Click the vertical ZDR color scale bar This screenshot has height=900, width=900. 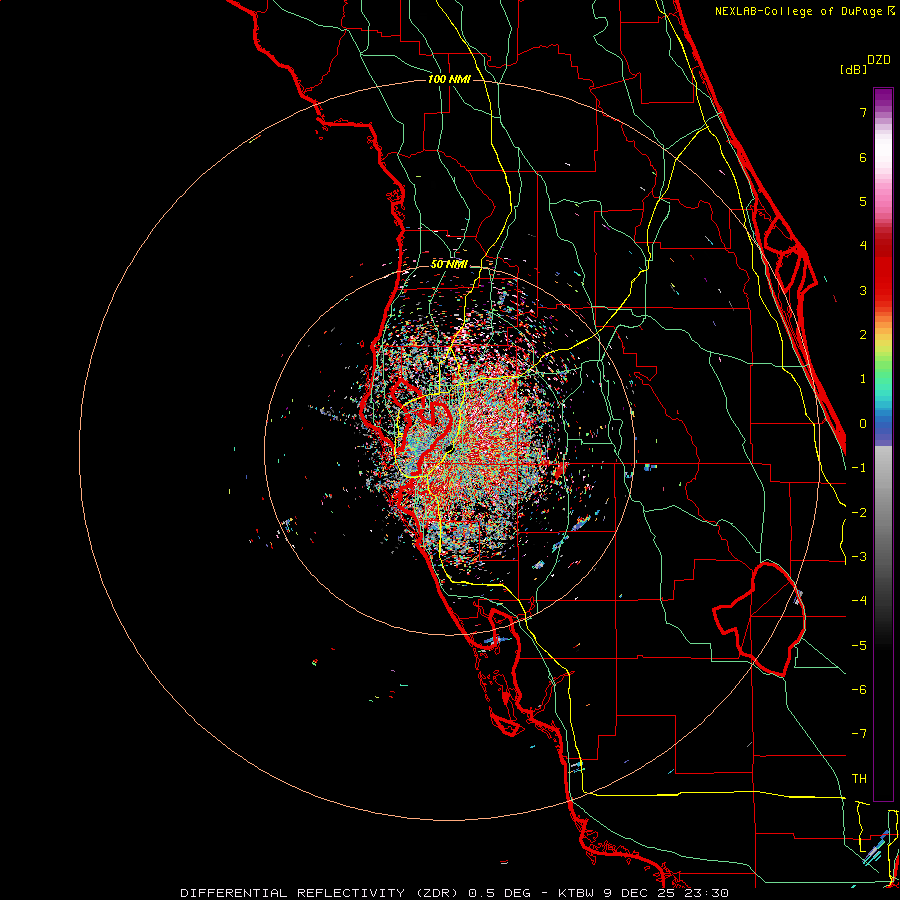[x=883, y=445]
